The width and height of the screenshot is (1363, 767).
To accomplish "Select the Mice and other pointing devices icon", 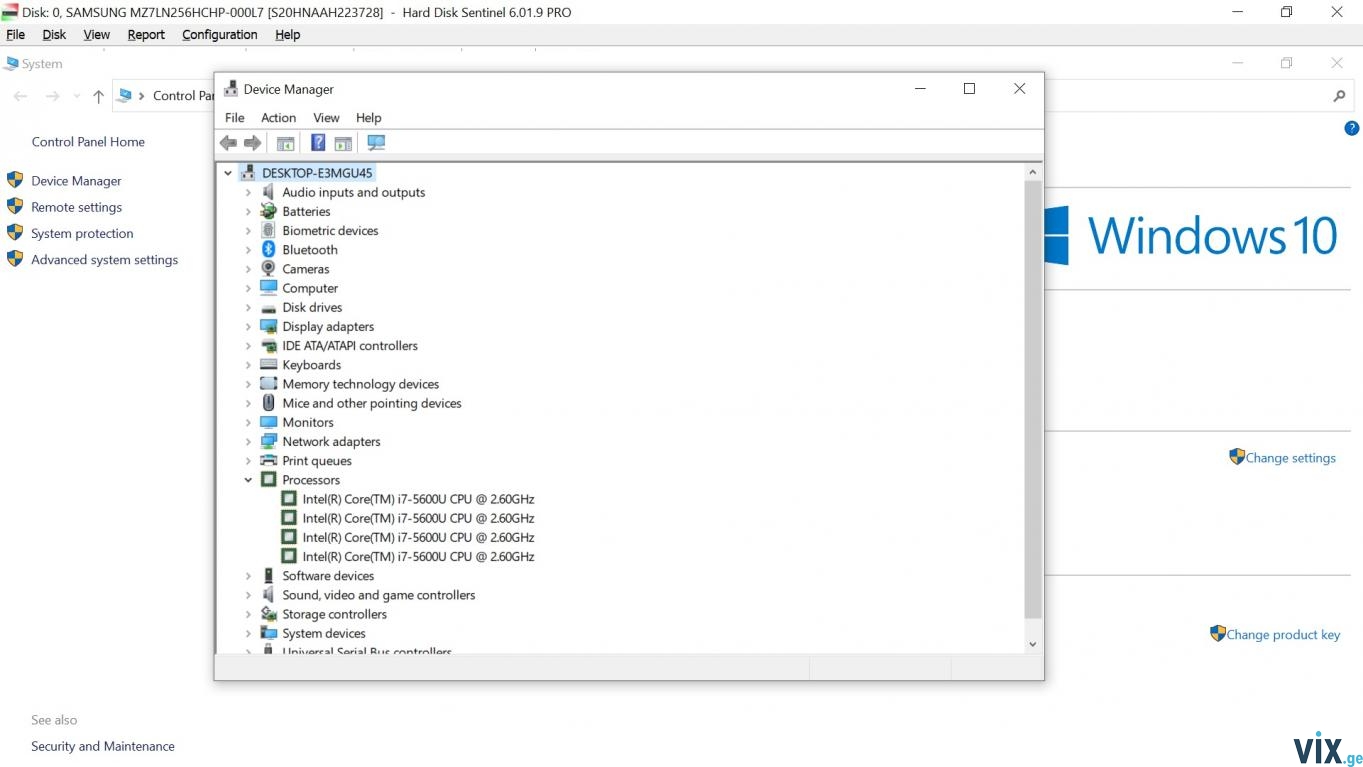I will 268,403.
